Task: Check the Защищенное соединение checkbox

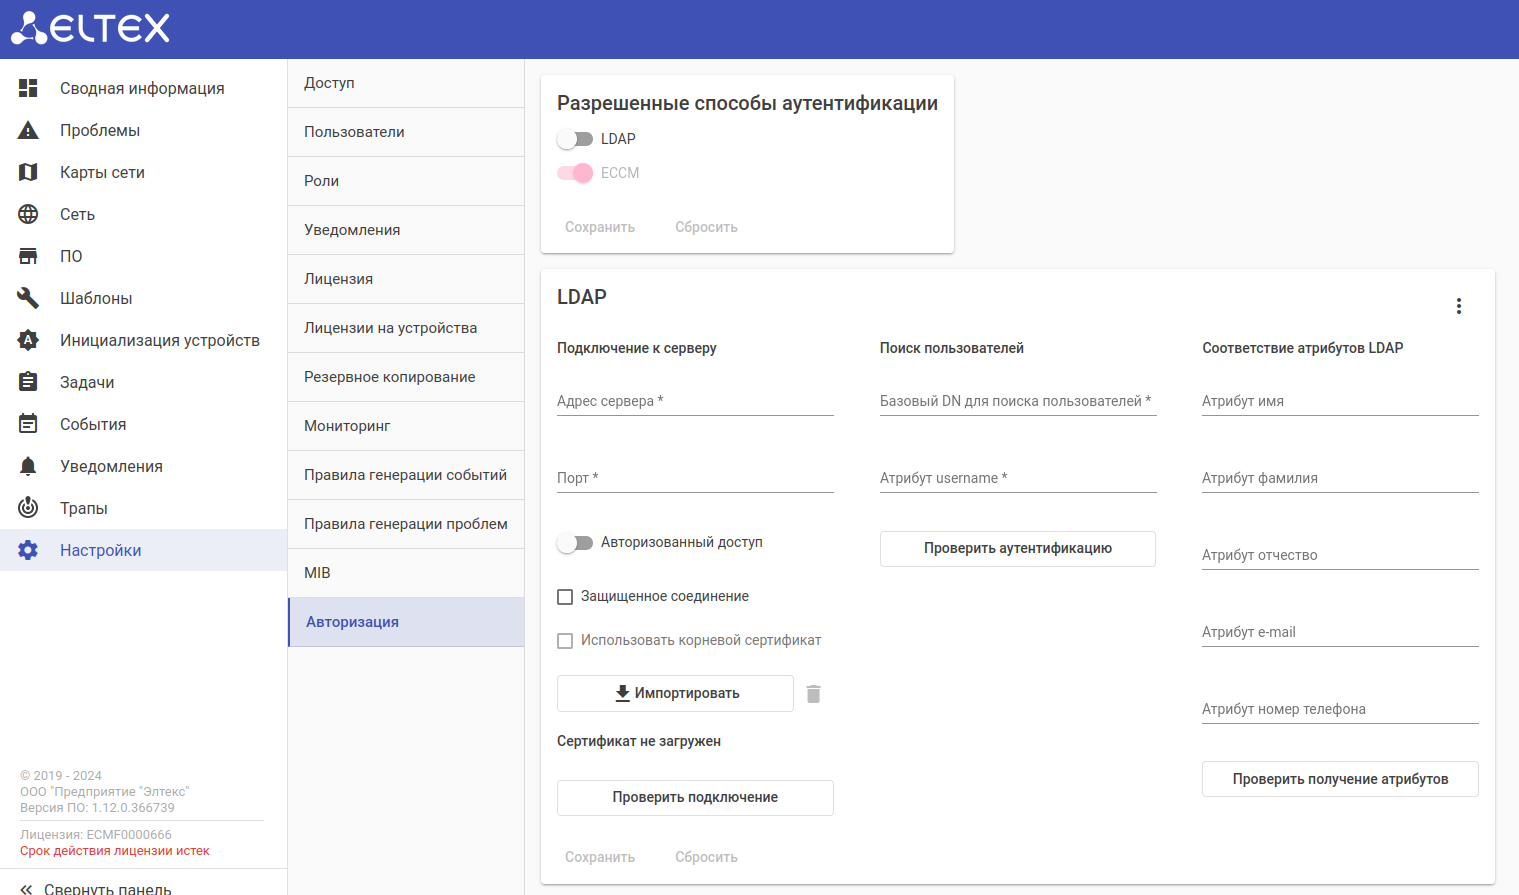Action: click(x=565, y=597)
